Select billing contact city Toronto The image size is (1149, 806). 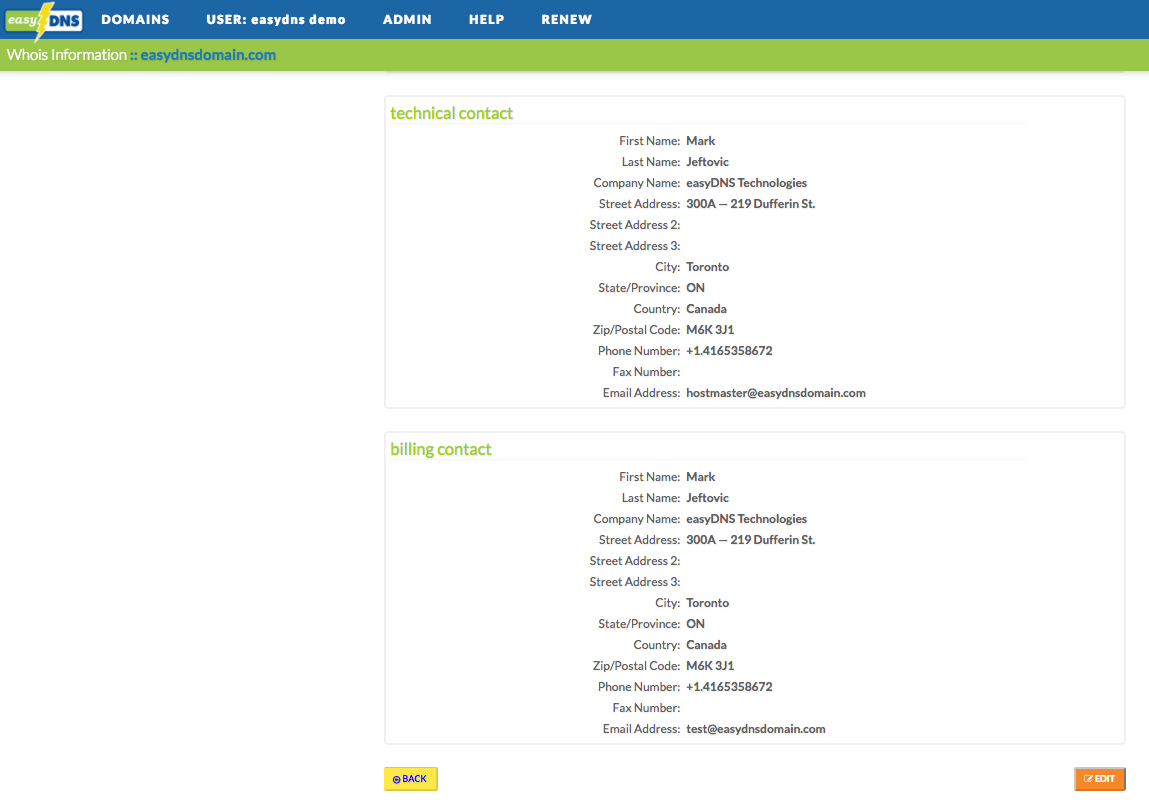pyautogui.click(x=707, y=603)
